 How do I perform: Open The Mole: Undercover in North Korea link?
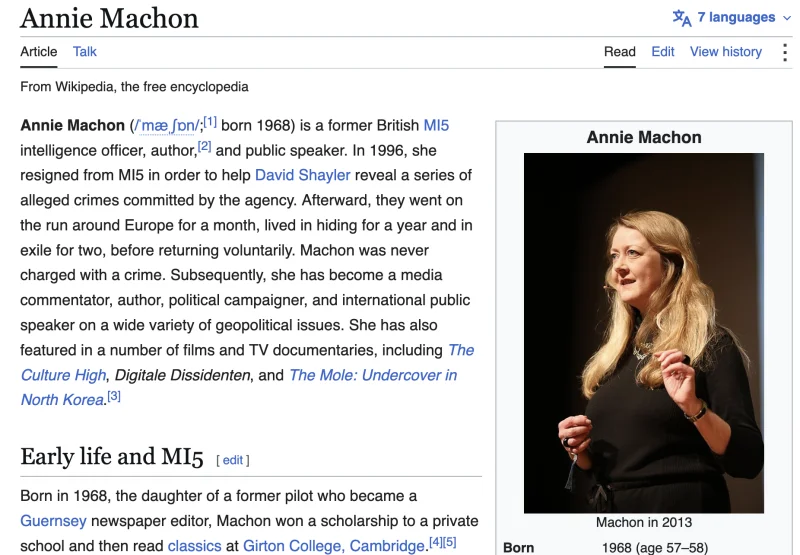click(x=239, y=388)
